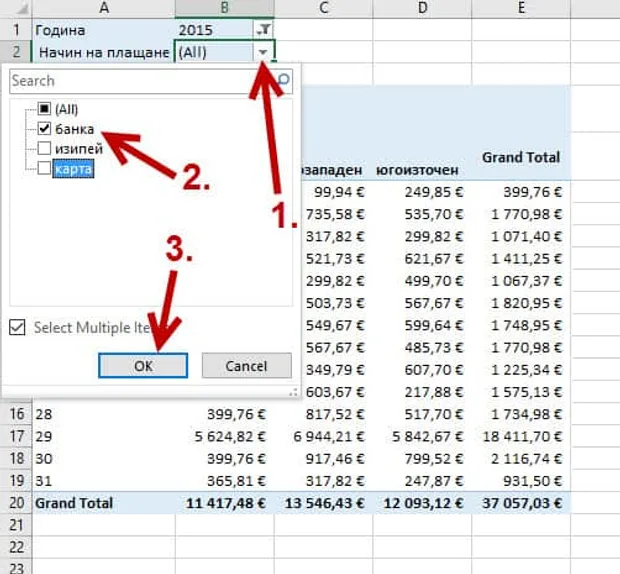Check the карта checkbox
Image resolution: width=620 pixels, height=574 pixels.
coord(44,168)
